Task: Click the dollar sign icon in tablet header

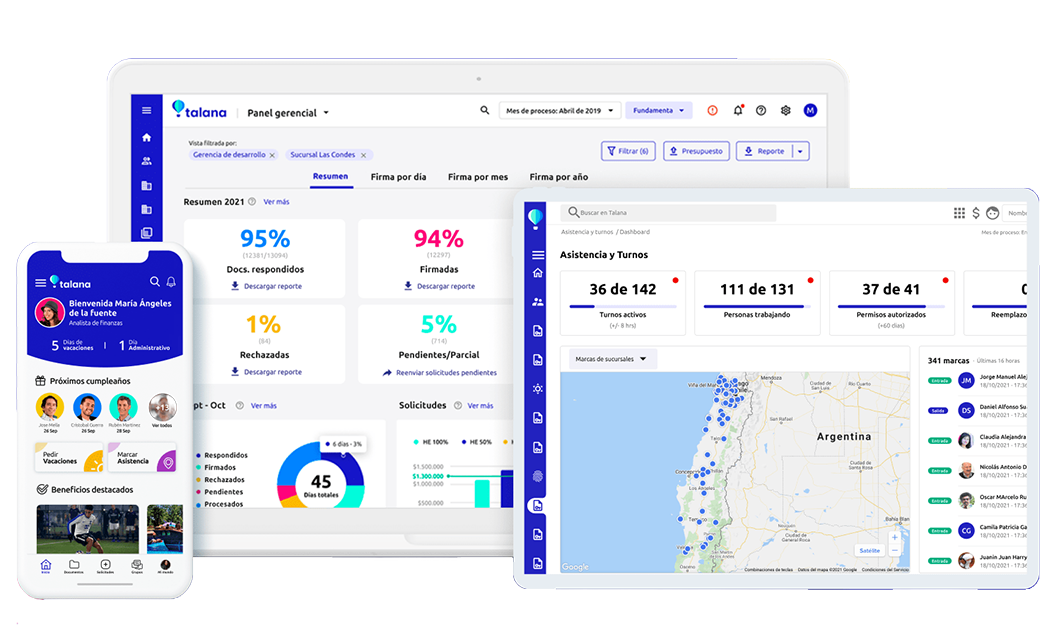Action: tap(976, 213)
